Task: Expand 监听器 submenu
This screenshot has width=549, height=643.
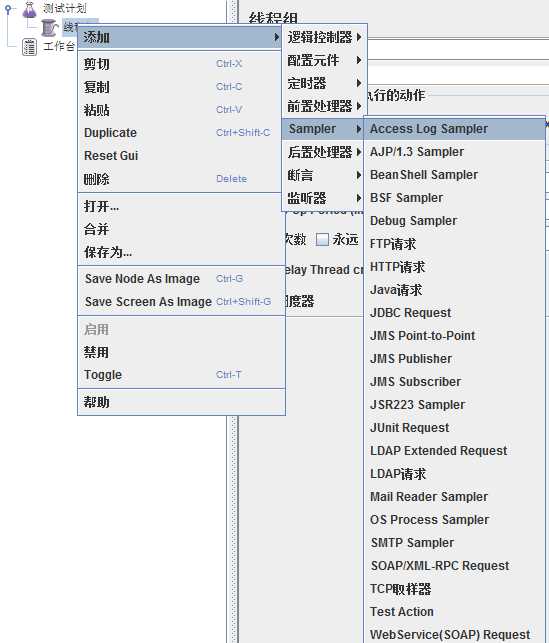Action: [324, 198]
